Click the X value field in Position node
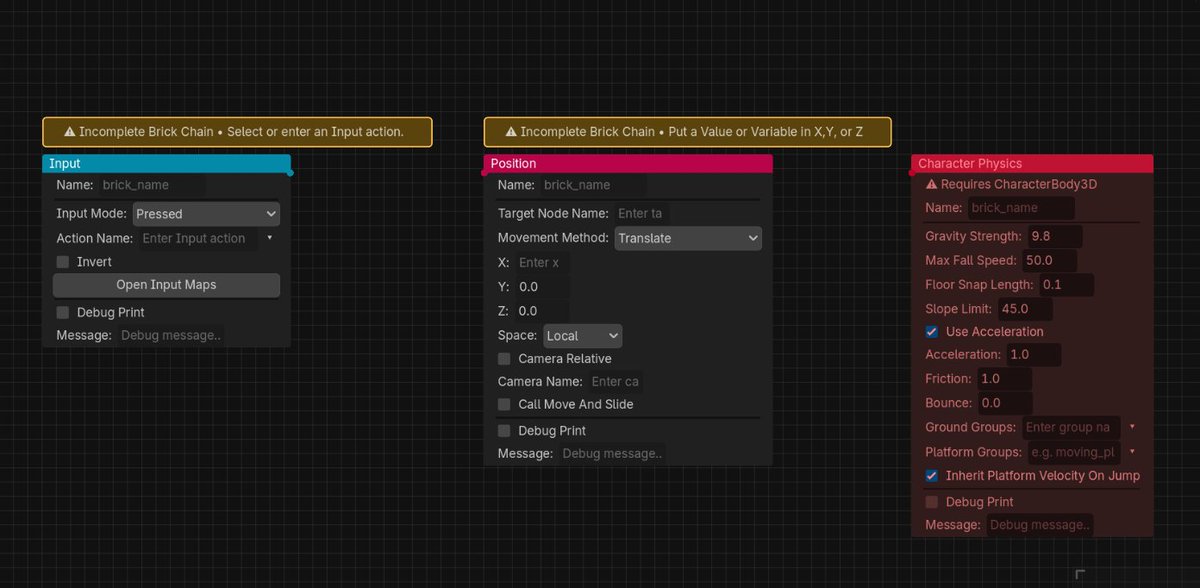The width and height of the screenshot is (1200, 588). pos(542,262)
